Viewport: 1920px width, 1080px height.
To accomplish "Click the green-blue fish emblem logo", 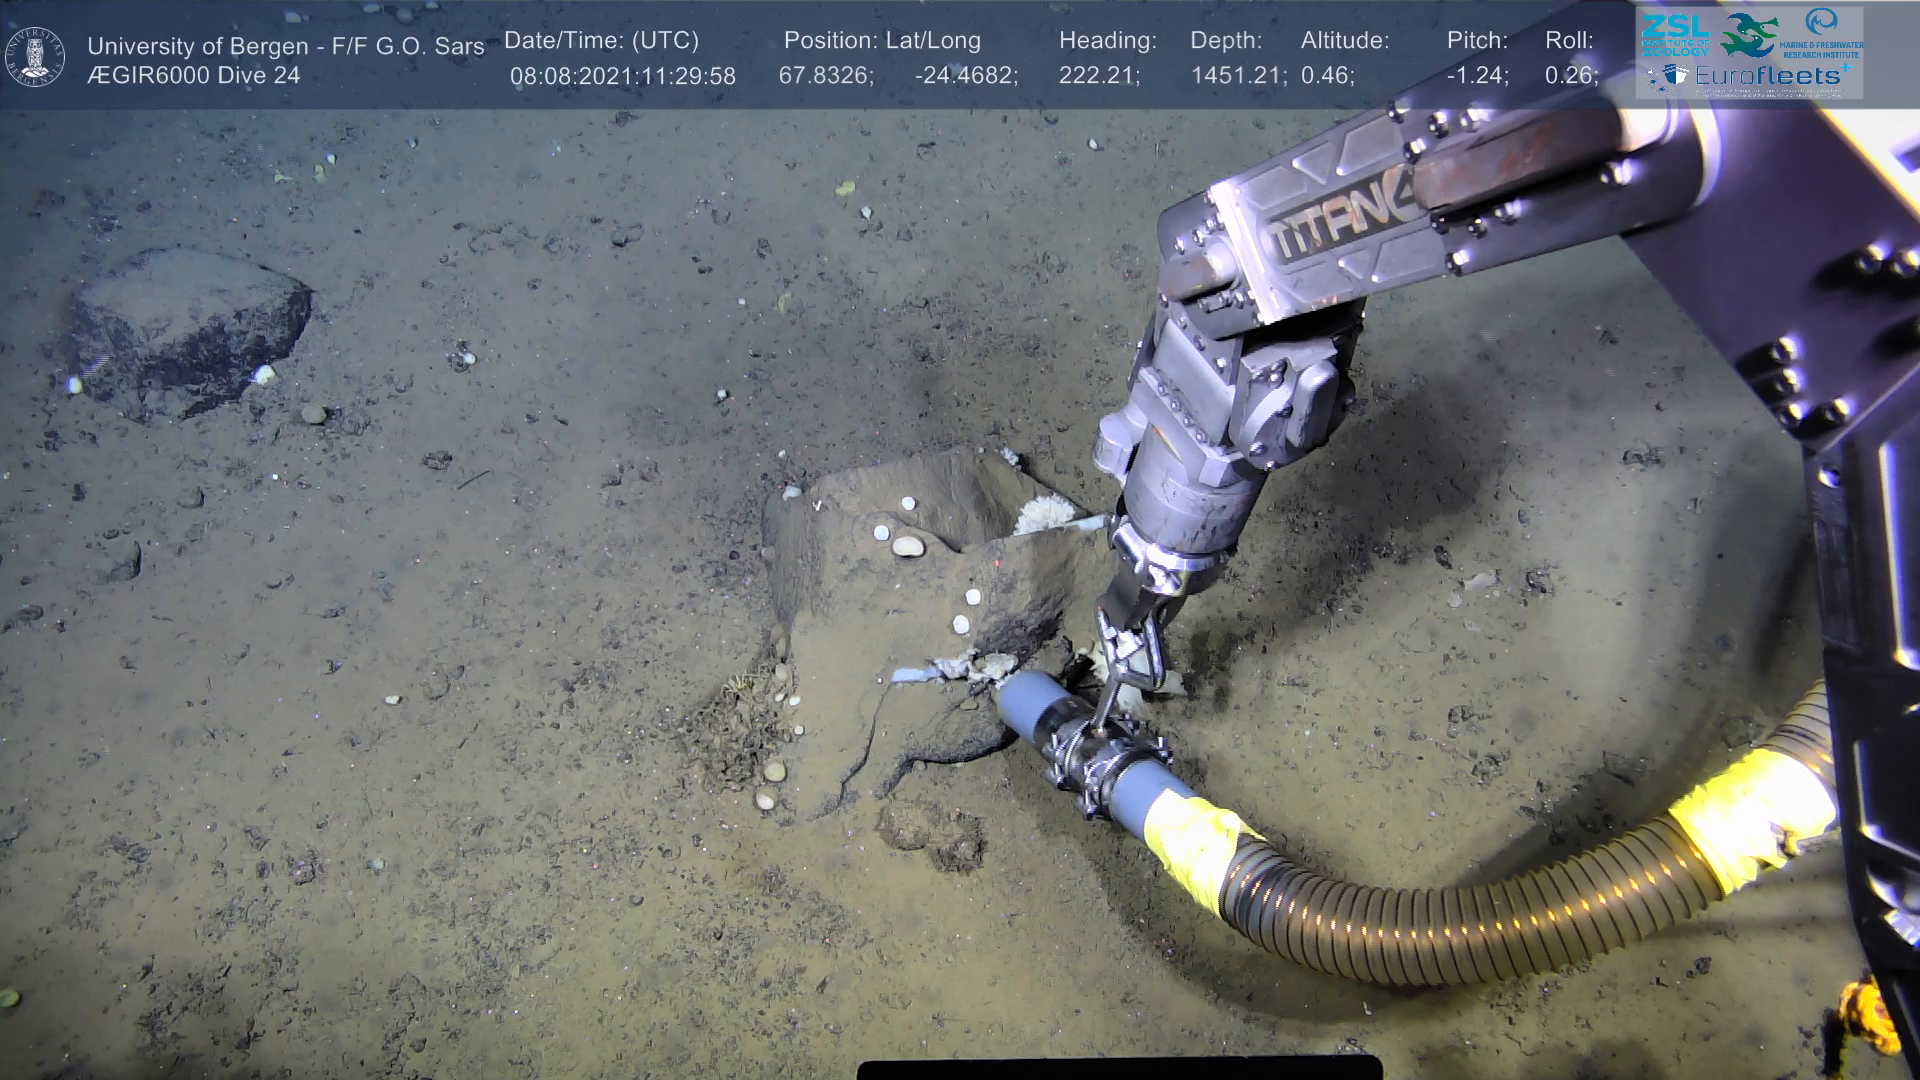I will (1750, 35).
